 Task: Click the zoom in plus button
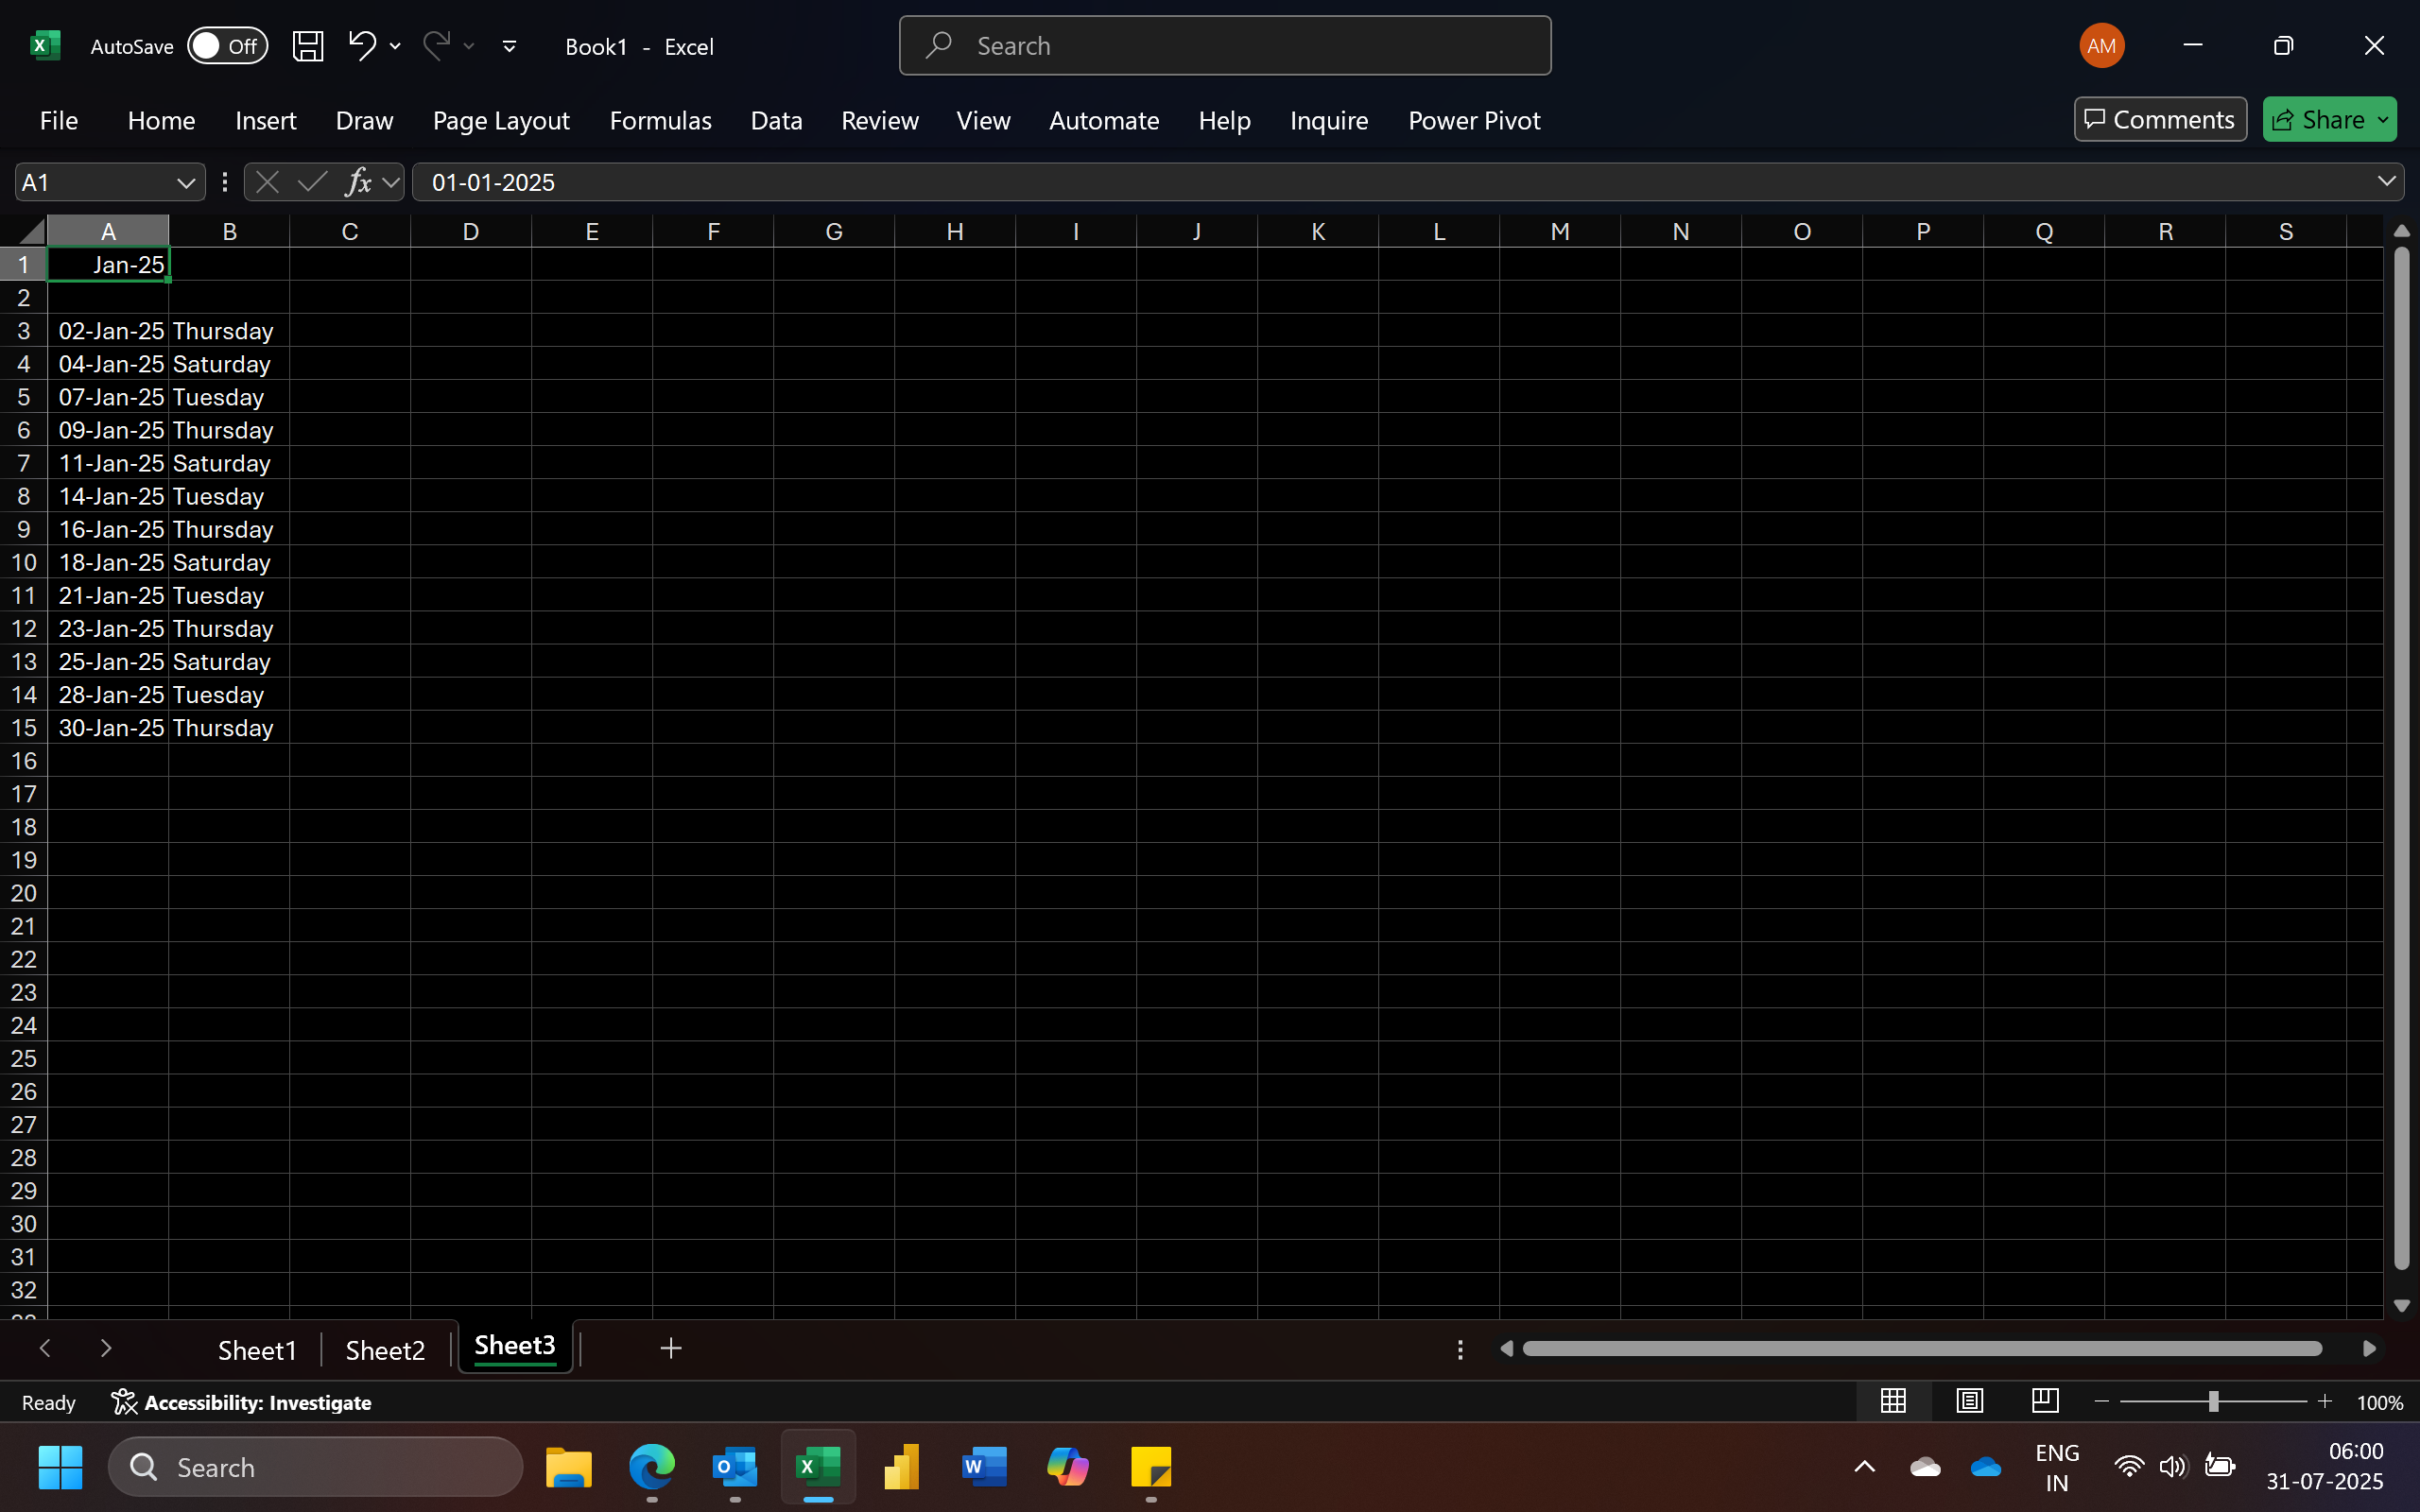coord(2325,1402)
